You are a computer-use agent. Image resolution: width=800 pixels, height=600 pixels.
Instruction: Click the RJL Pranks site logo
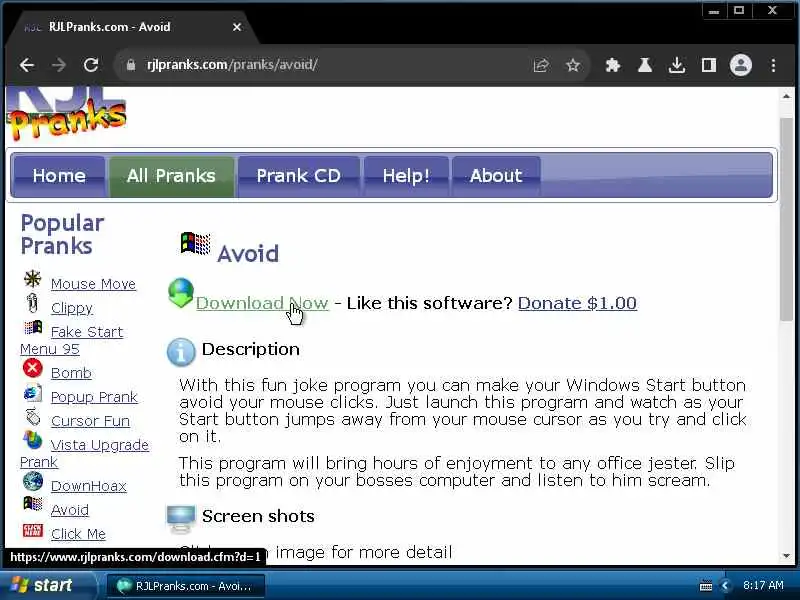[67, 114]
